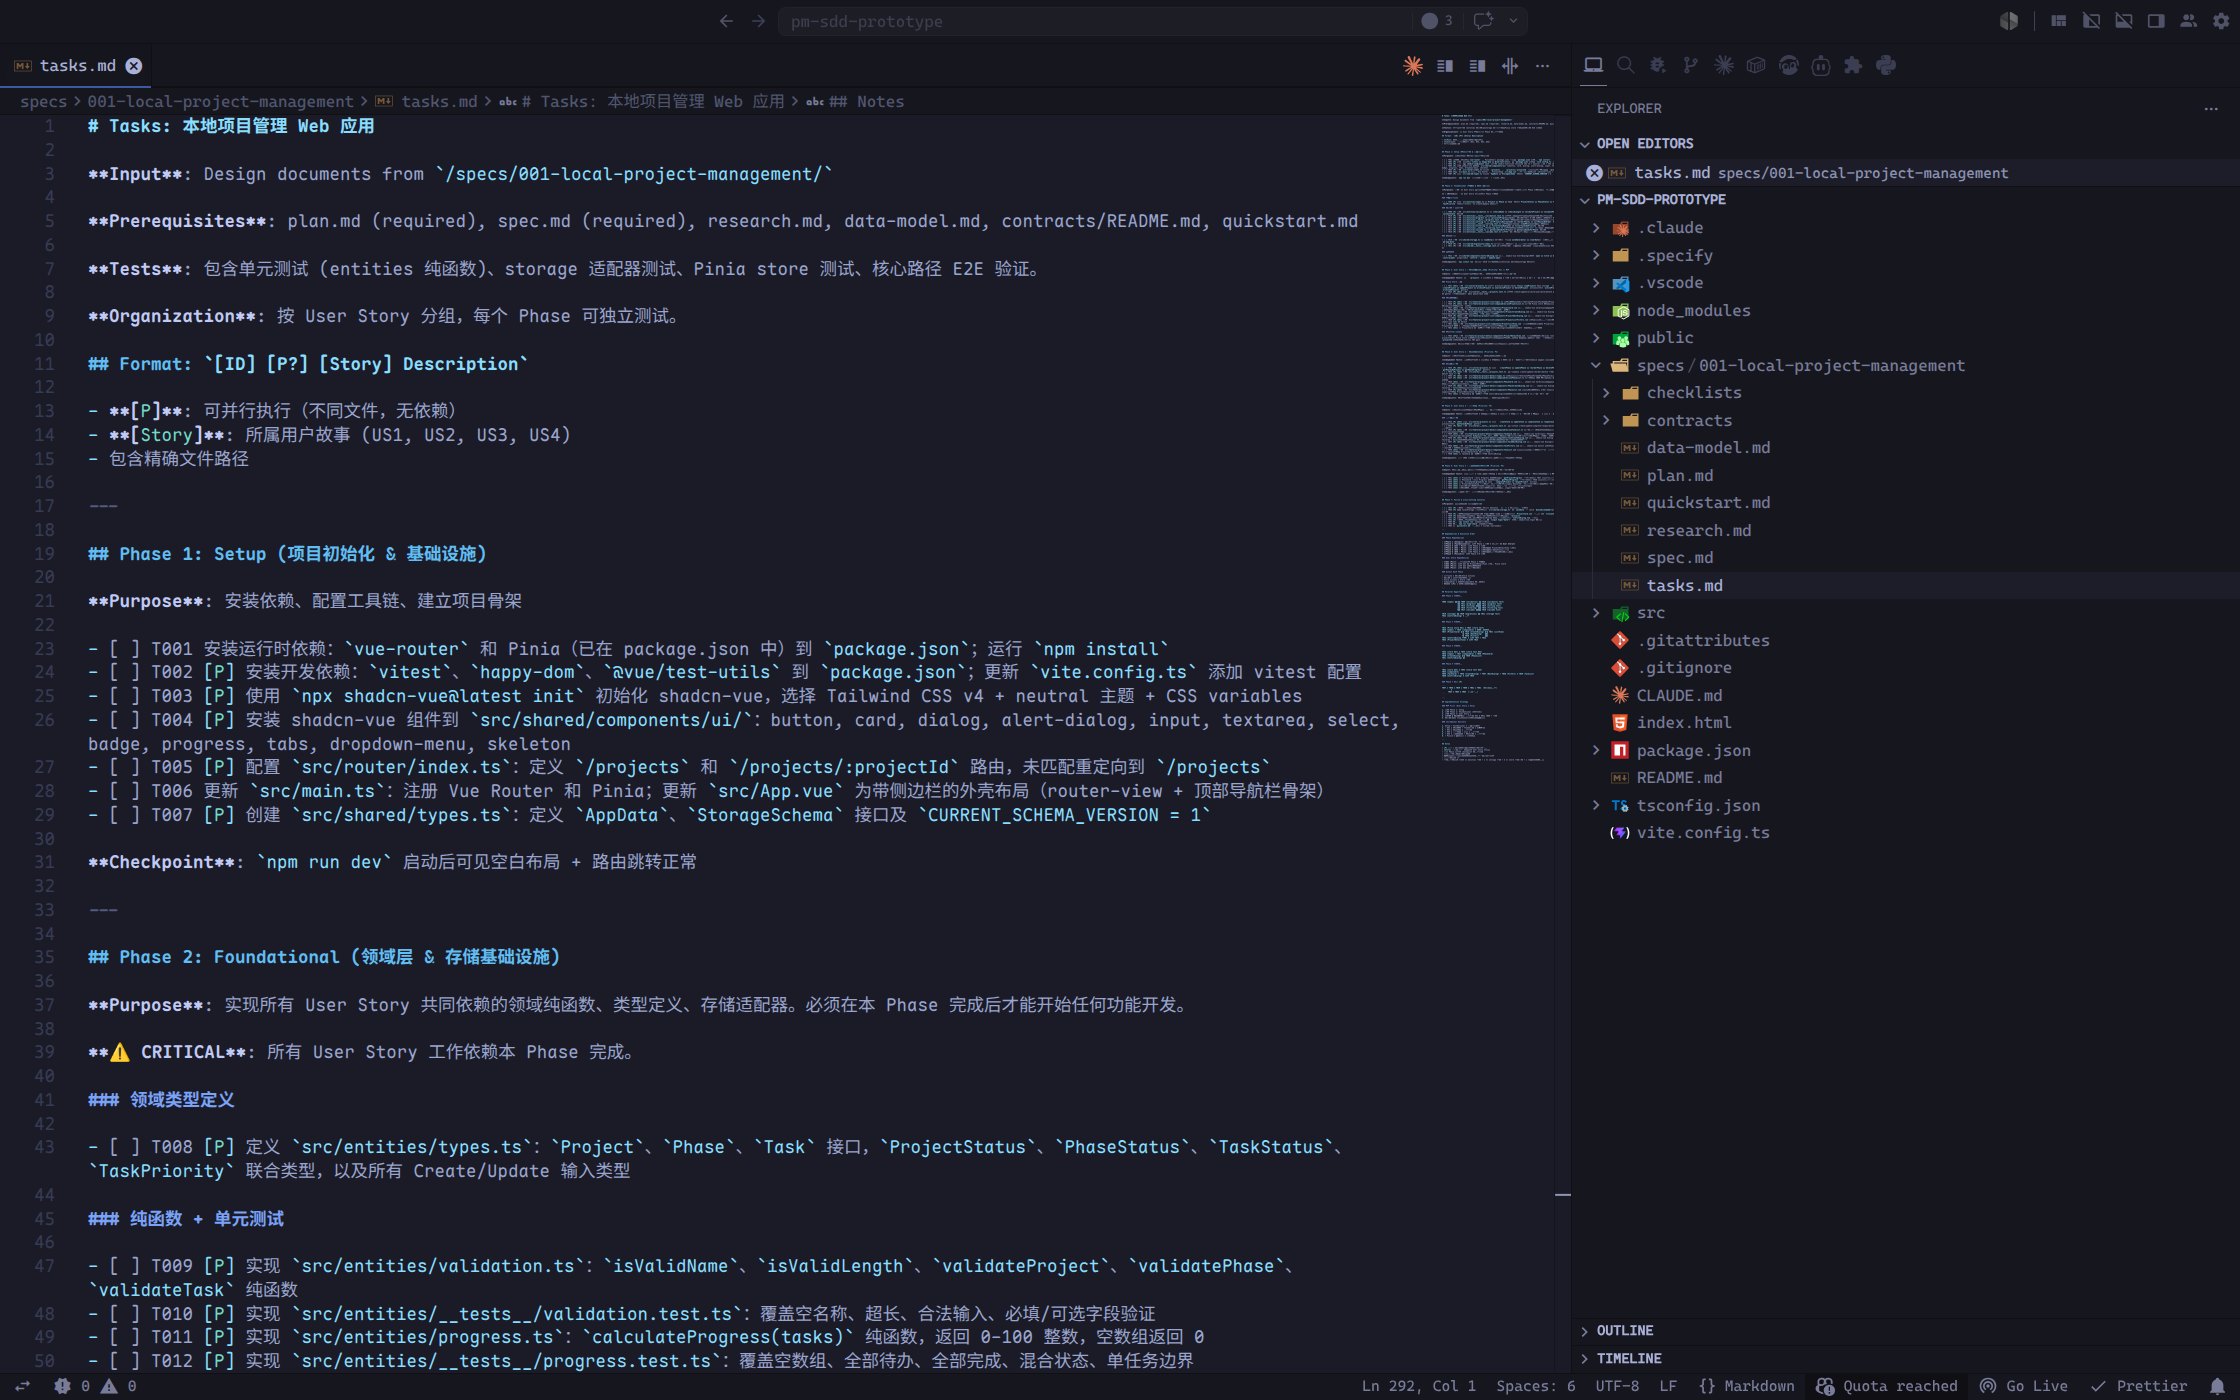Open the chat dropdown chevron in the title bar
2240x1400 pixels.
click(1514, 21)
